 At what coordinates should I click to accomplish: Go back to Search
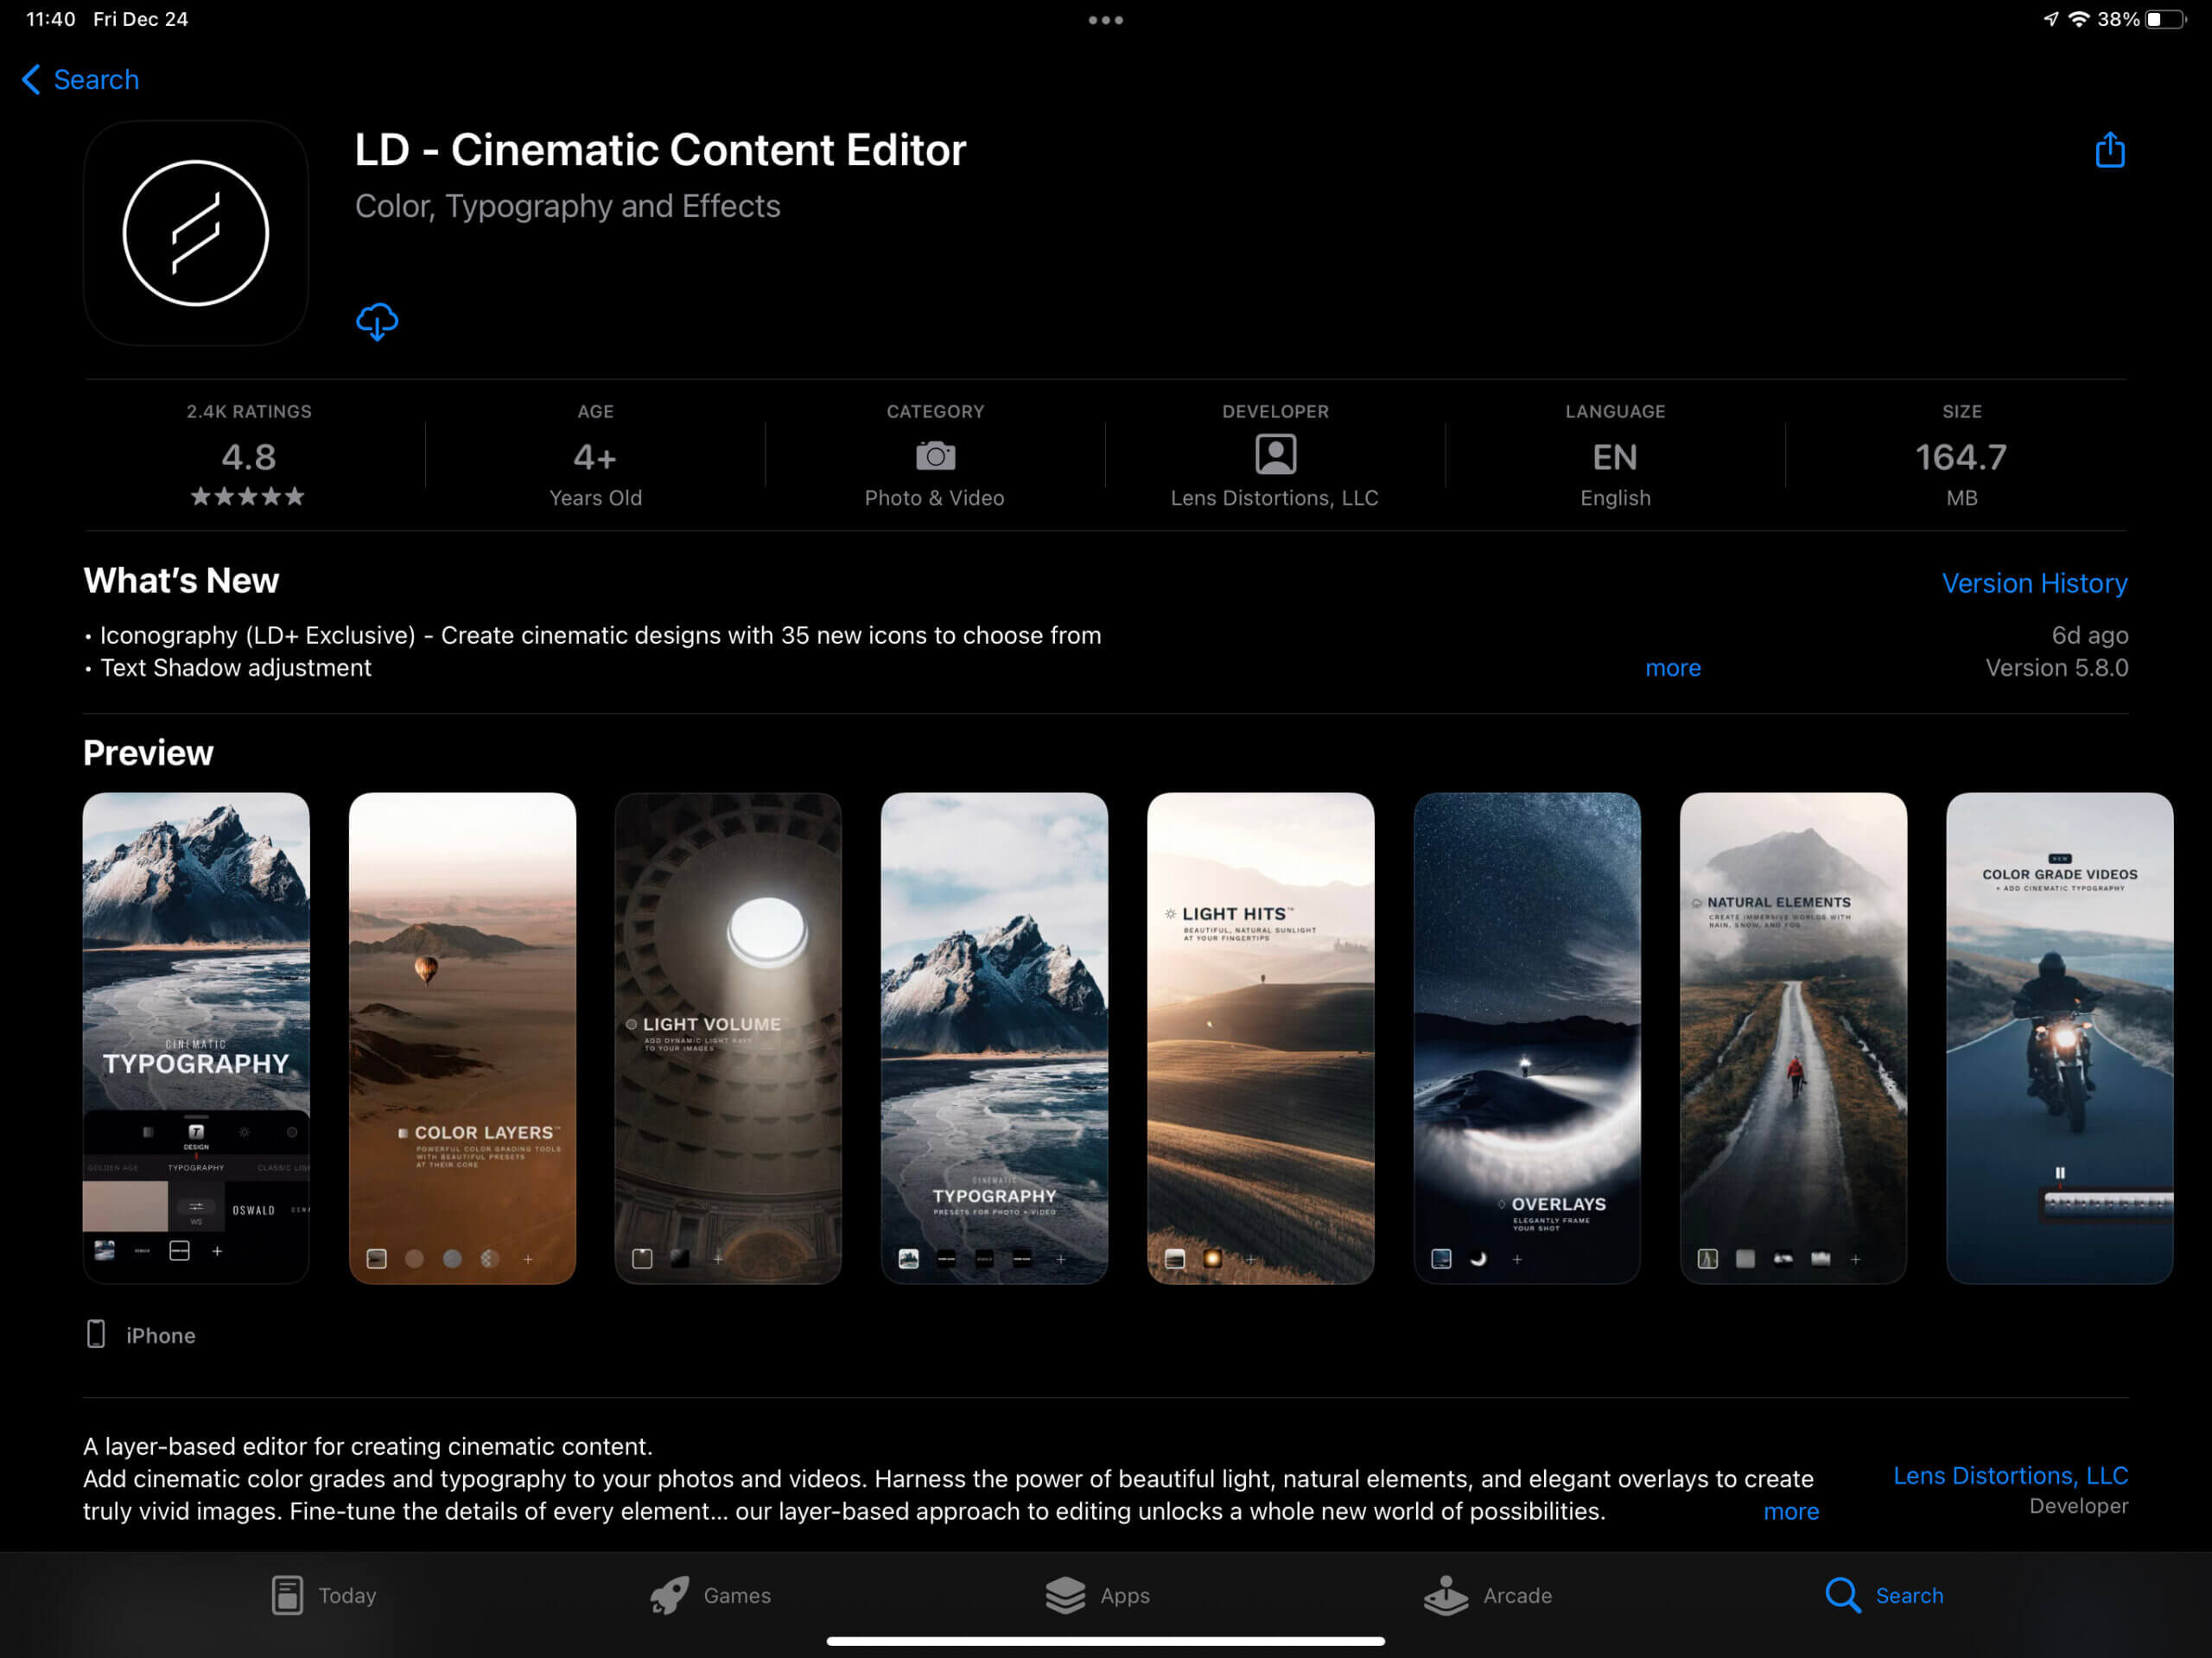(80, 80)
